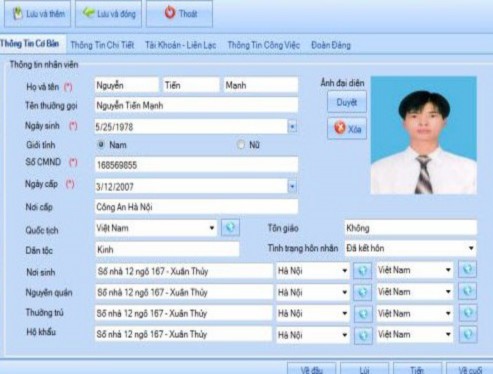This screenshot has height=374, width=493.
Task: Open the Nguyên quán Hà Nội province dropdown
Action: tap(345, 292)
